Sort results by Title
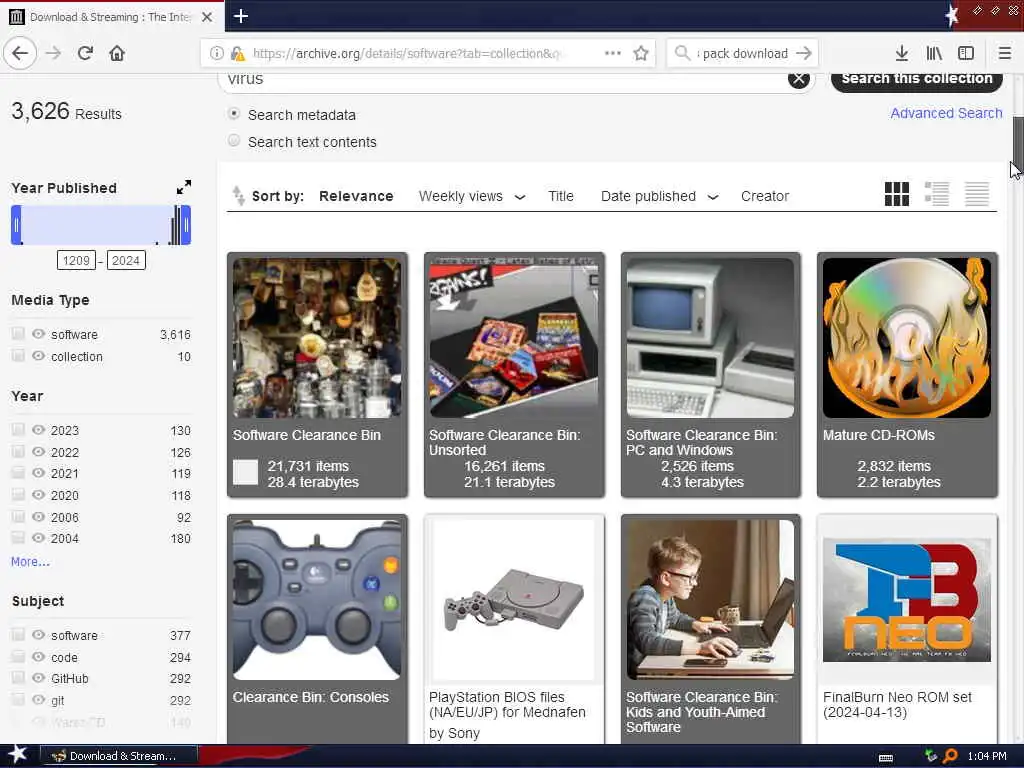Screen dimensions: 1024x768 point(560,196)
